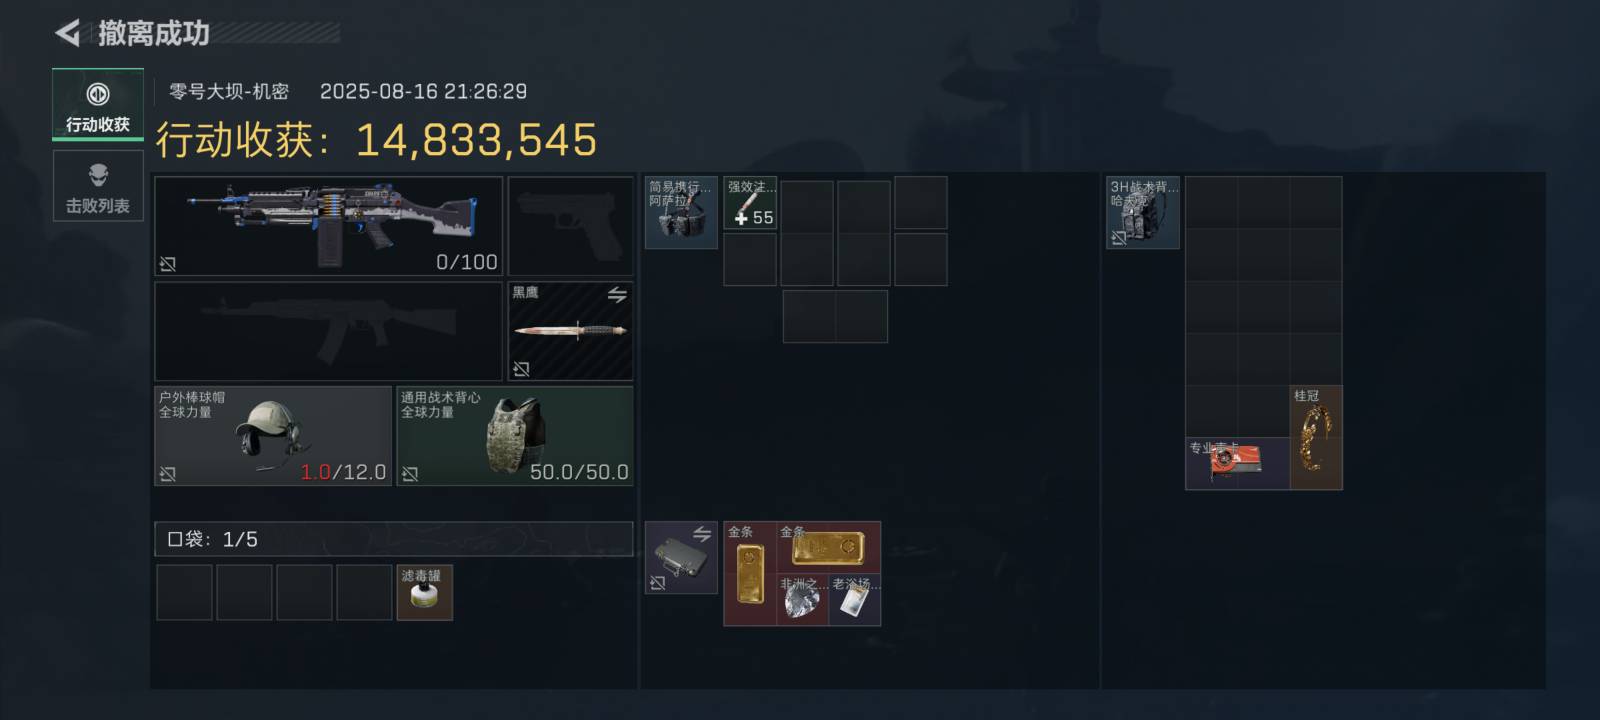Select the 户外棒球帽 helmet item
Image resolution: width=1600 pixels, height=720 pixels.
click(x=273, y=436)
